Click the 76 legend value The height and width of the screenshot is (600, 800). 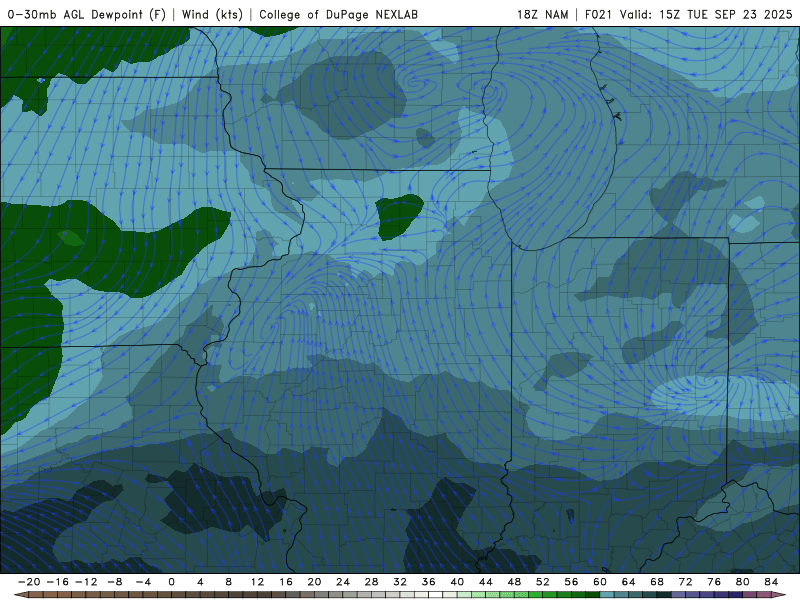tap(714, 582)
